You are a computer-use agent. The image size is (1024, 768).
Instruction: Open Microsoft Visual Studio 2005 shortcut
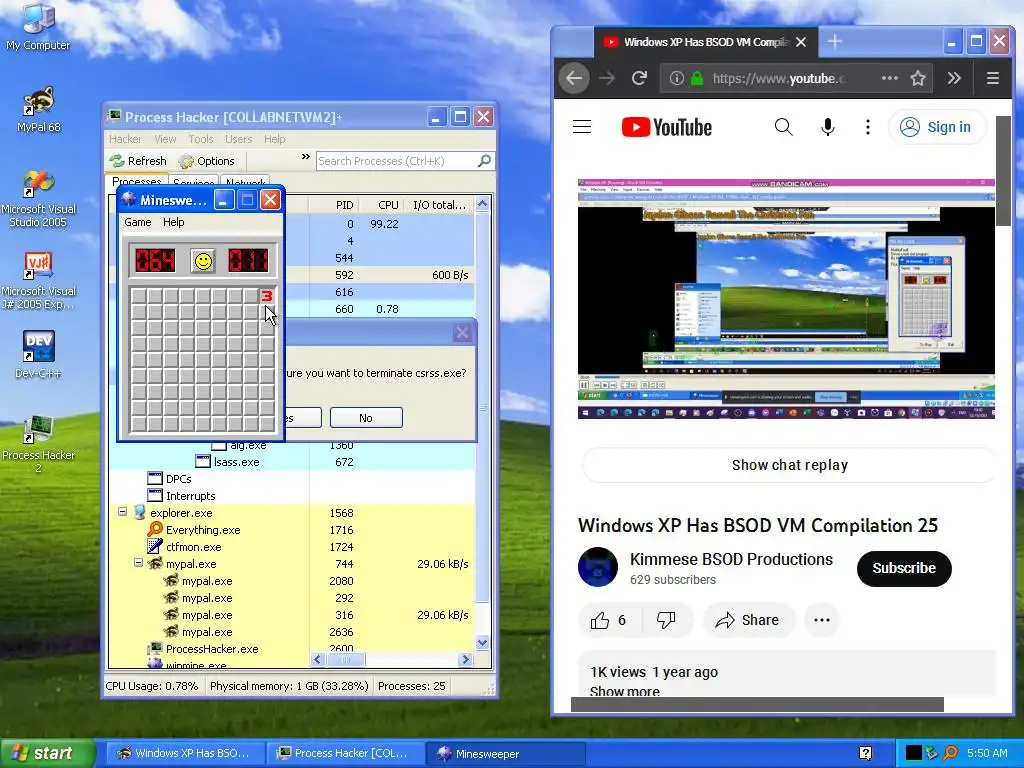click(39, 199)
